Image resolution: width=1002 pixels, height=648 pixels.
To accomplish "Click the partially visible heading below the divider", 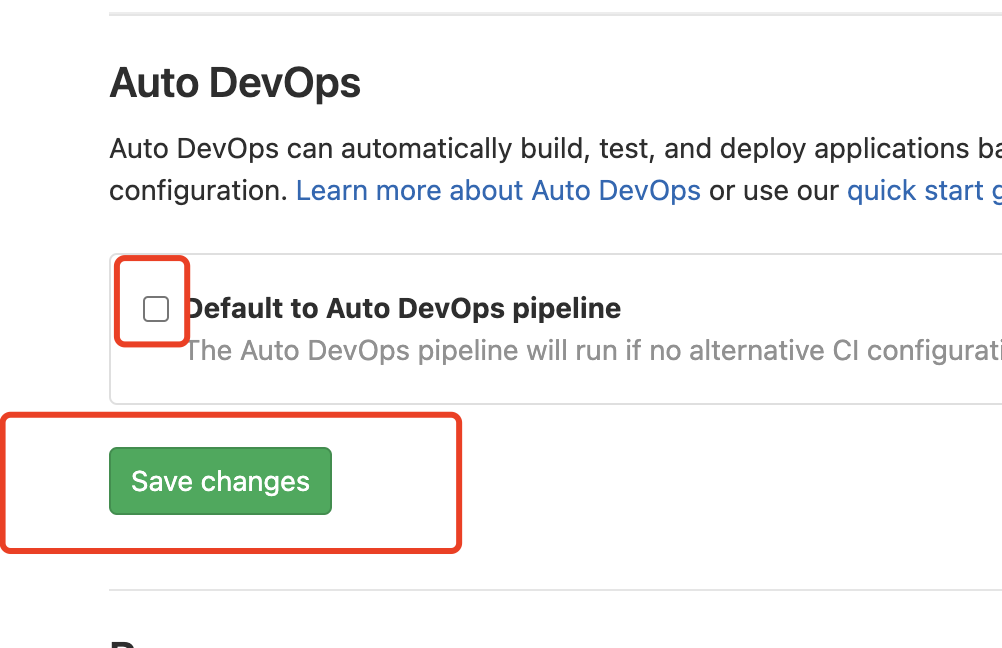I will click(x=126, y=642).
